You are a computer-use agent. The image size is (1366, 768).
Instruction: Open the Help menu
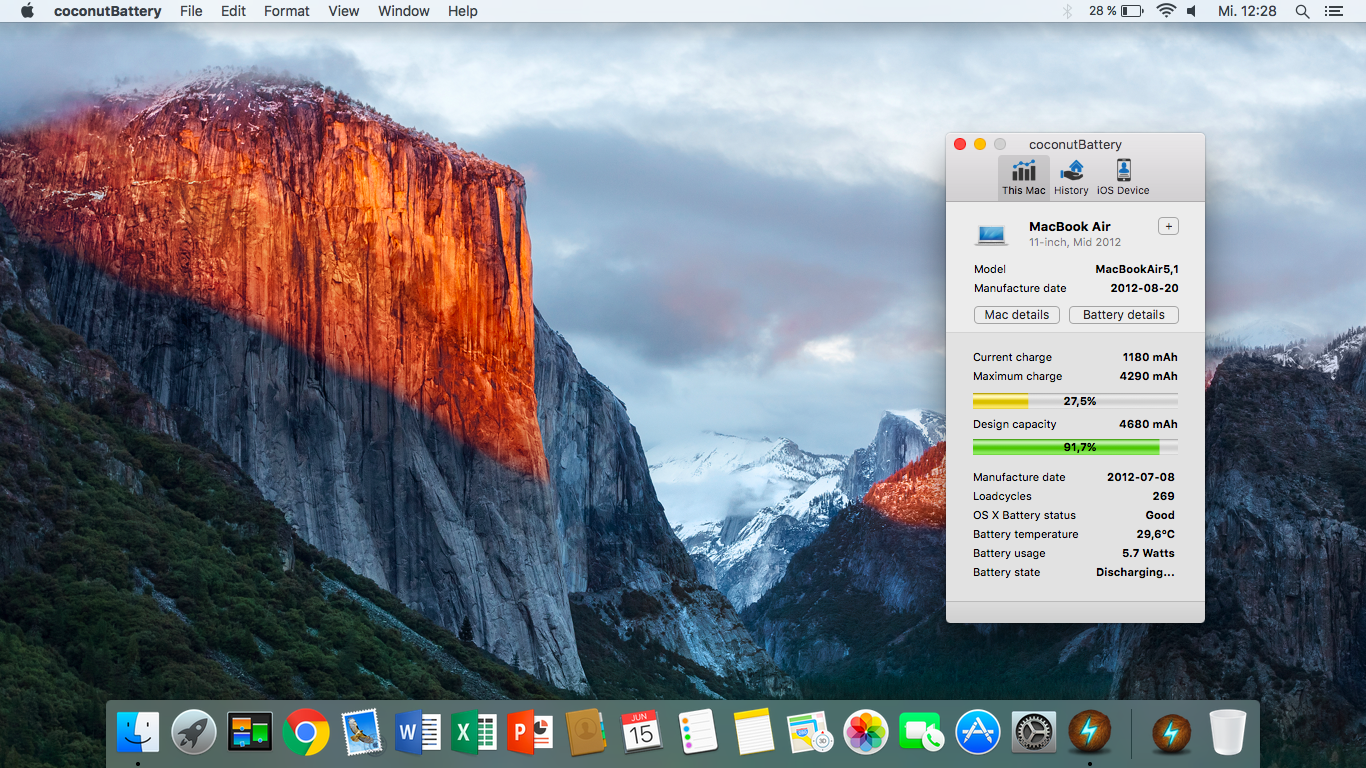coord(463,11)
